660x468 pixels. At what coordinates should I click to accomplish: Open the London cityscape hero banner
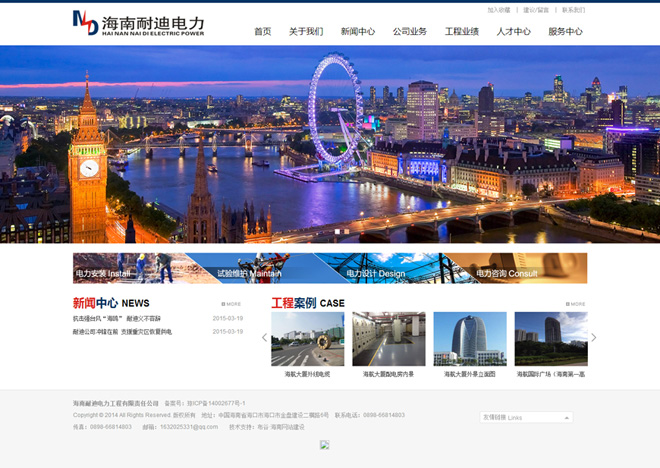click(x=330, y=144)
